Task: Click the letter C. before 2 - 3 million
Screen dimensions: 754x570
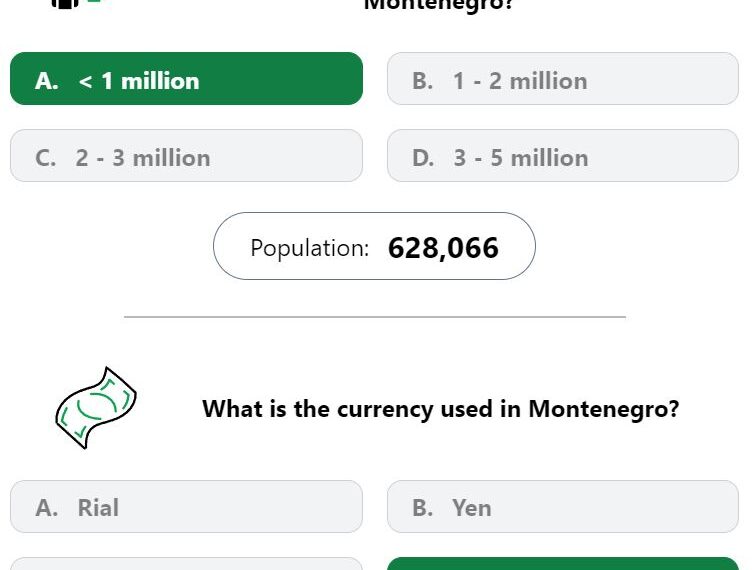Action: pos(46,158)
